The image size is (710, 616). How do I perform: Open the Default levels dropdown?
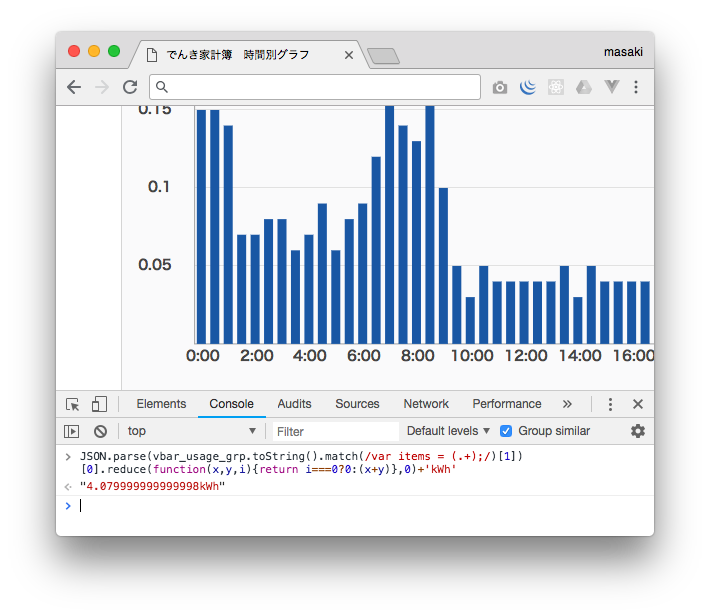(448, 431)
